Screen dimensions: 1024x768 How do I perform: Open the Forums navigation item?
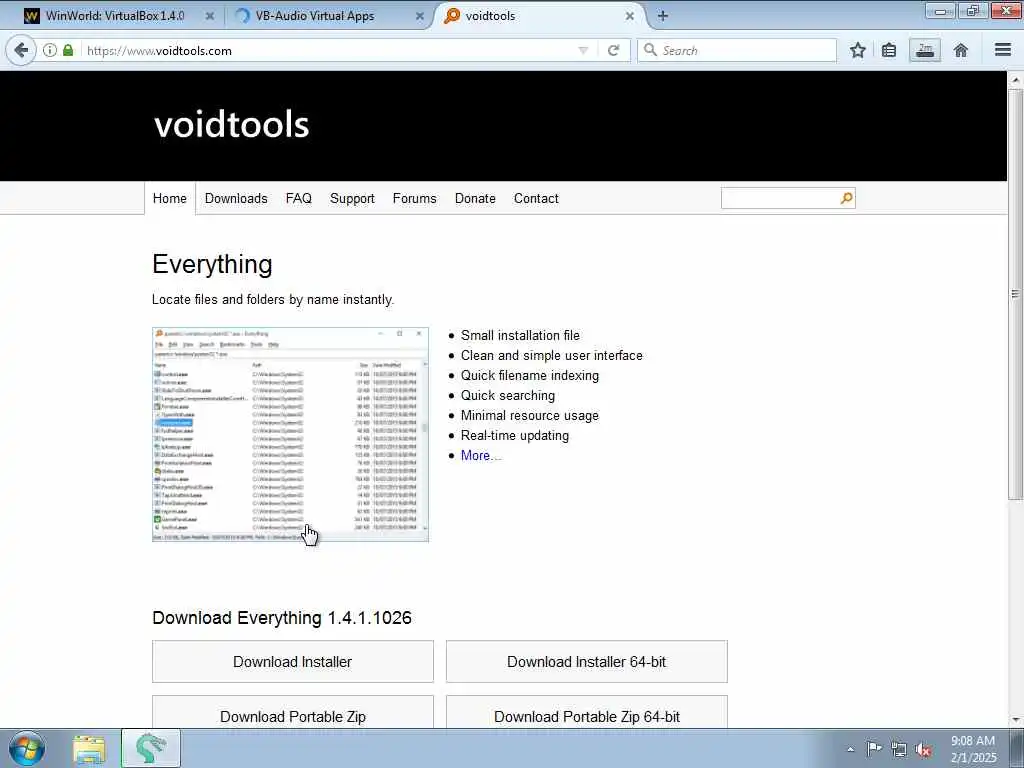pos(414,199)
